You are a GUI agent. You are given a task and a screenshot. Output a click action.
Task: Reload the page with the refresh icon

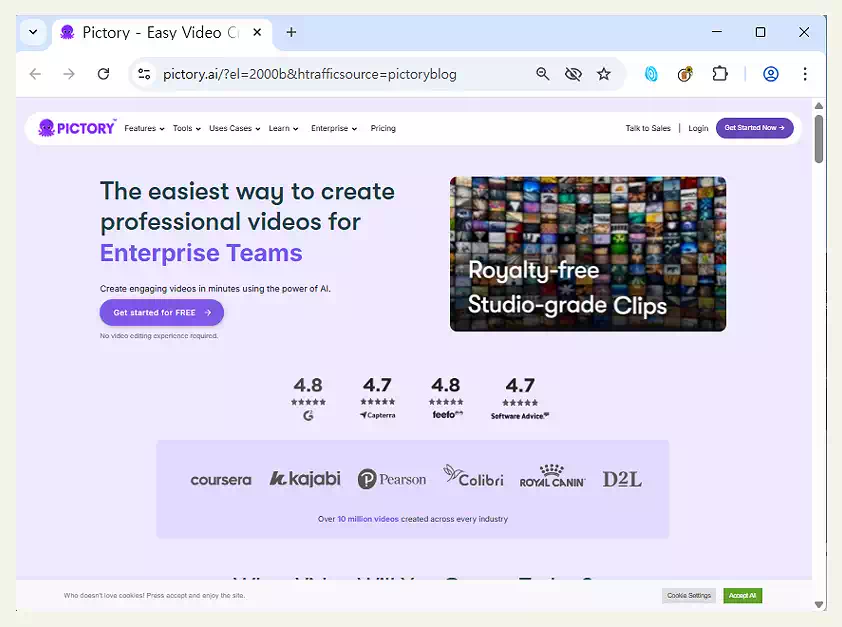pos(103,74)
